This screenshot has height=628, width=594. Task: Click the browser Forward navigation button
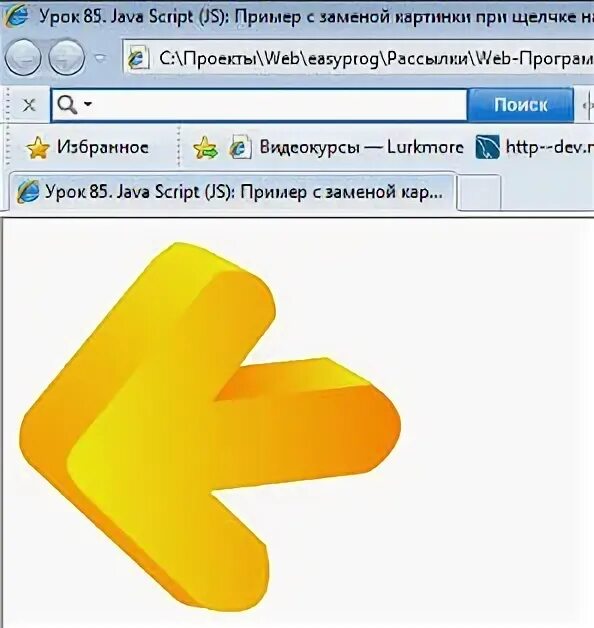[x=66, y=58]
